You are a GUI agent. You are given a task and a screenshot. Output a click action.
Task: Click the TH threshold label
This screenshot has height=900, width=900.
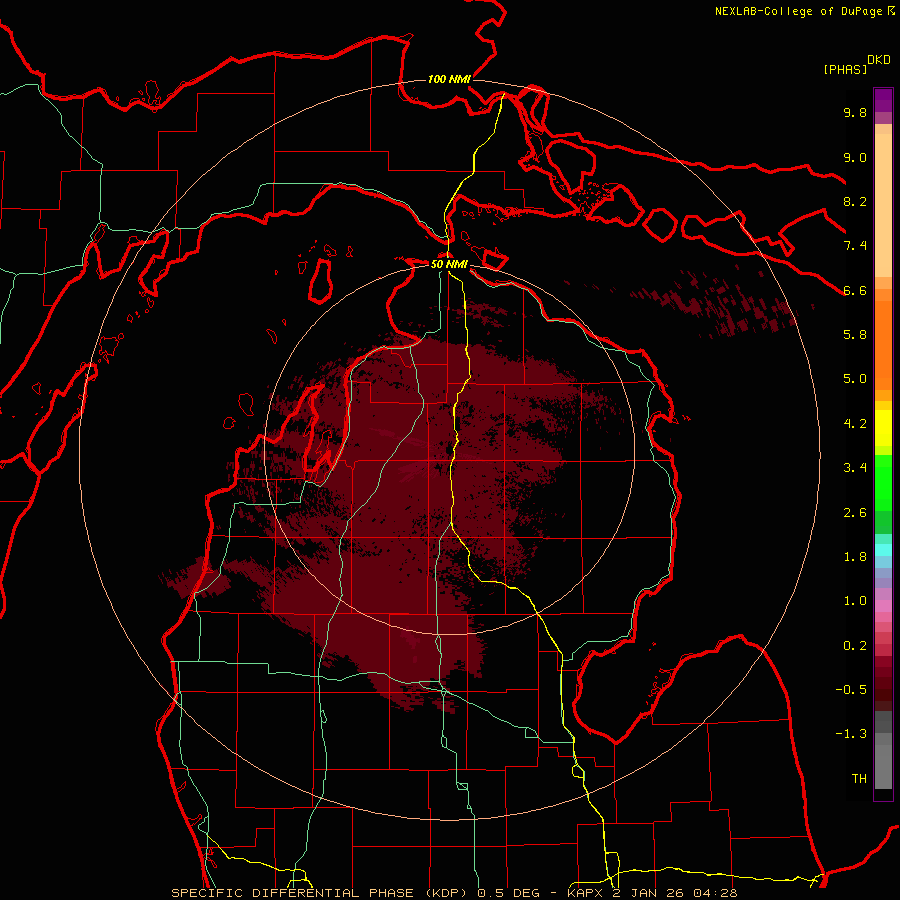pyautogui.click(x=859, y=779)
